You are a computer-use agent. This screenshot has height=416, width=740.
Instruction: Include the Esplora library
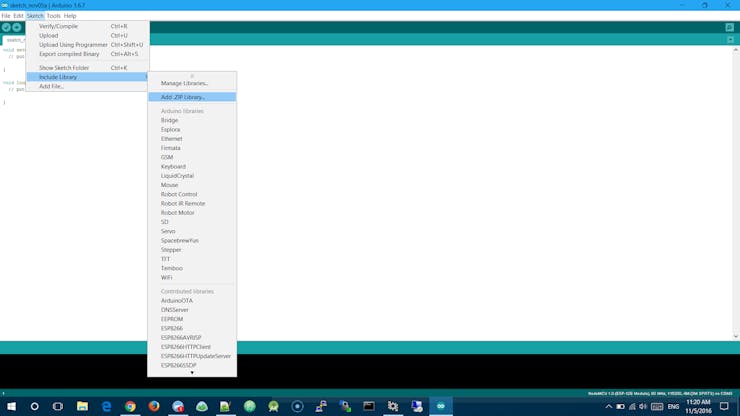point(192,129)
